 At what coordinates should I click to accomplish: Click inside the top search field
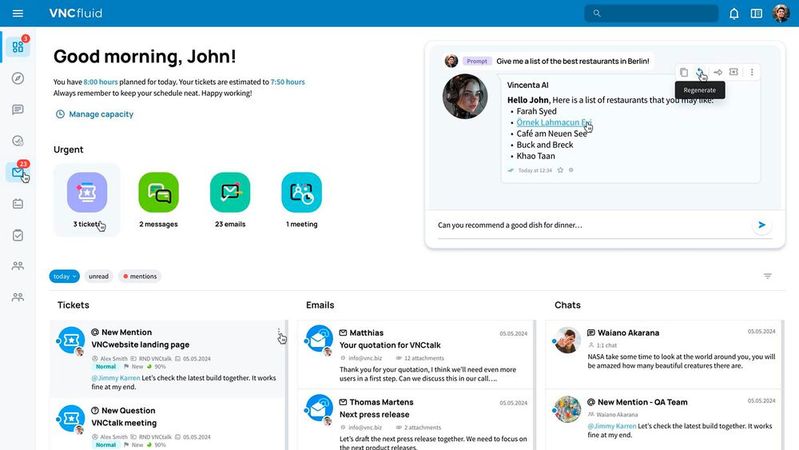coord(651,13)
